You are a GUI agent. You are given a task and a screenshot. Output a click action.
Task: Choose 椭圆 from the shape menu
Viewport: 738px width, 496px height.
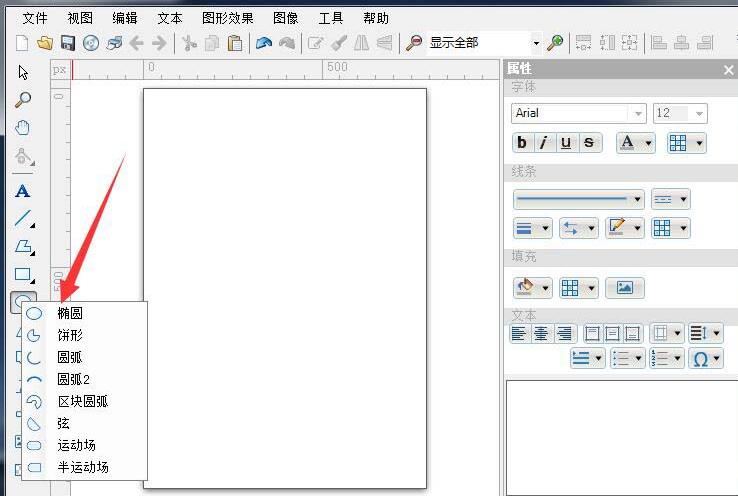point(70,313)
